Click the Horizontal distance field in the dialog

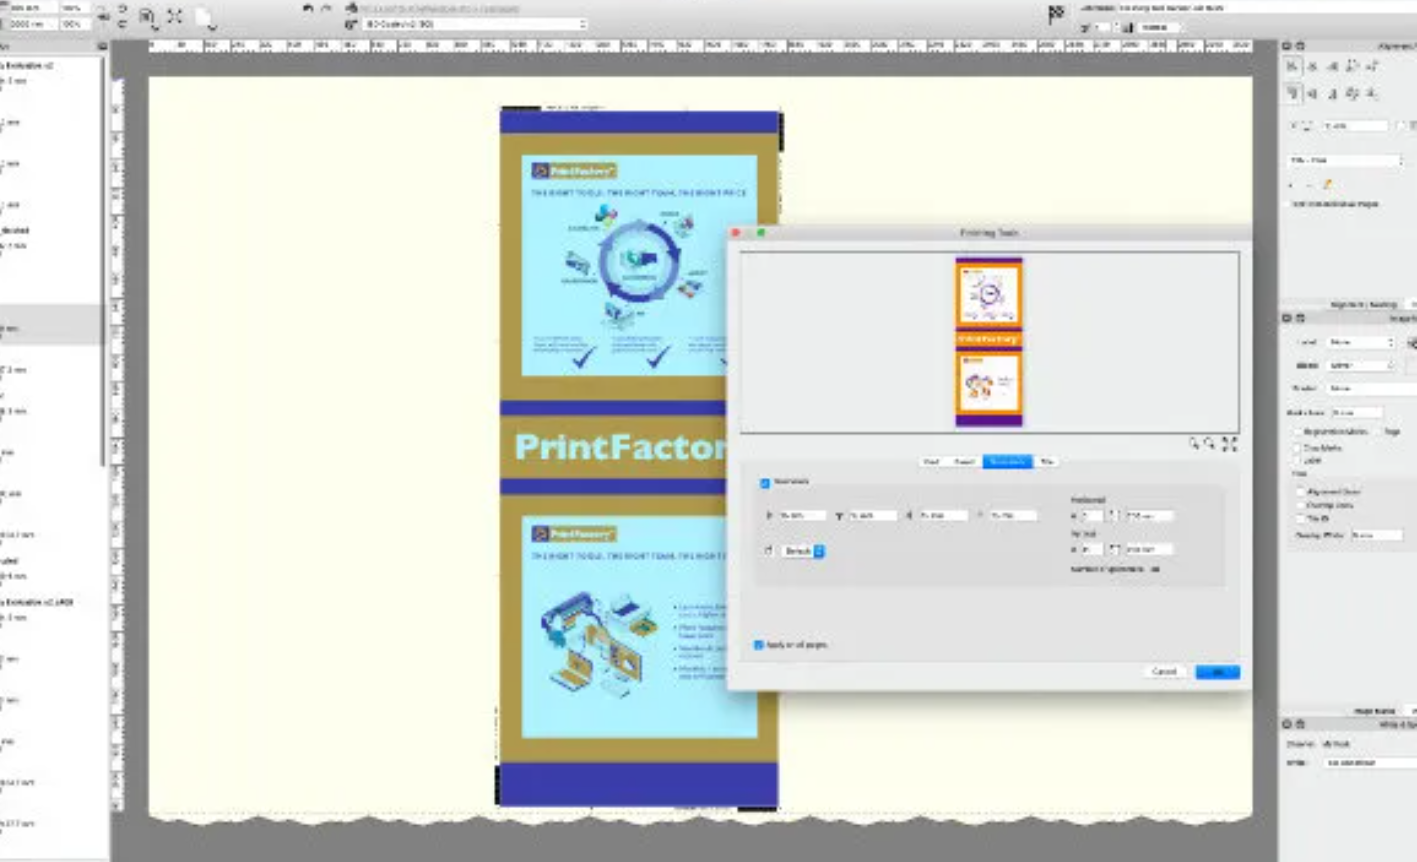1148,516
